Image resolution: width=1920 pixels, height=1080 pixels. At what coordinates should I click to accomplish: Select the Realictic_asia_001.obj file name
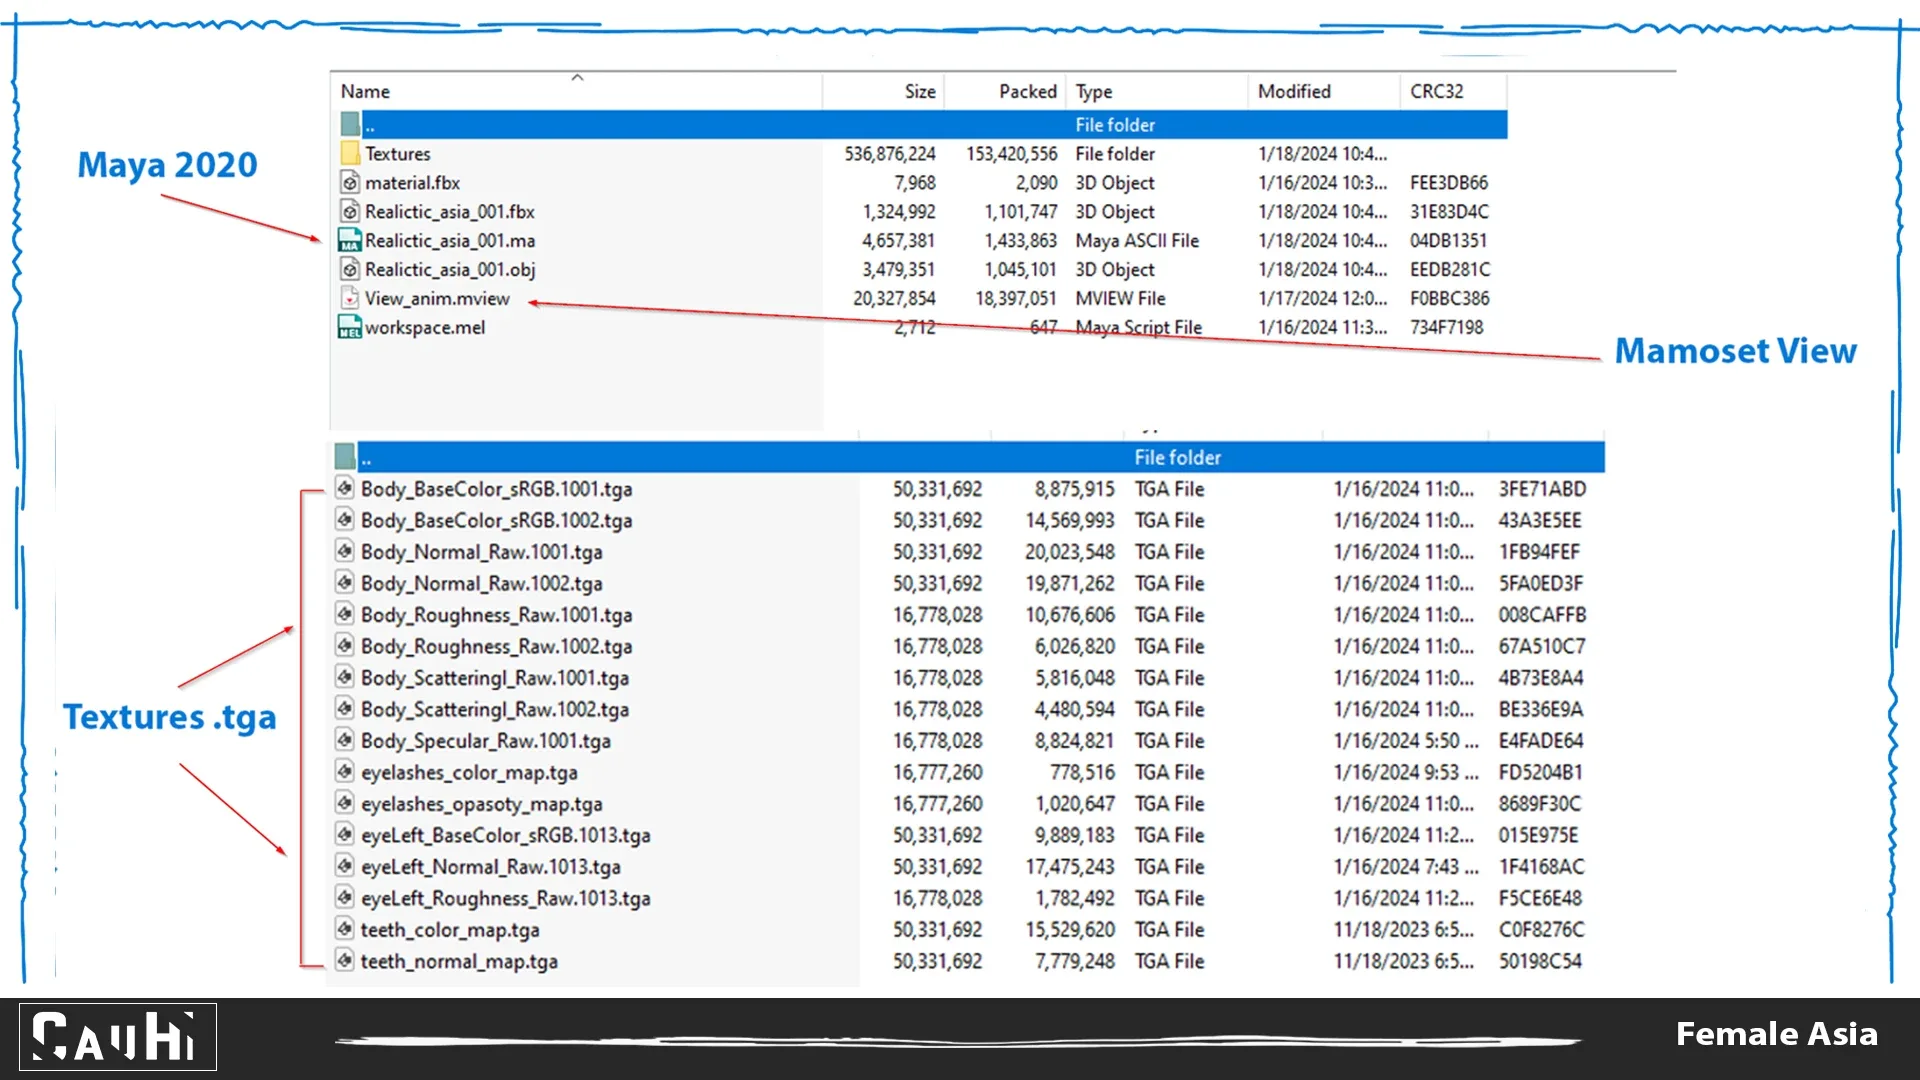pyautogui.click(x=450, y=269)
